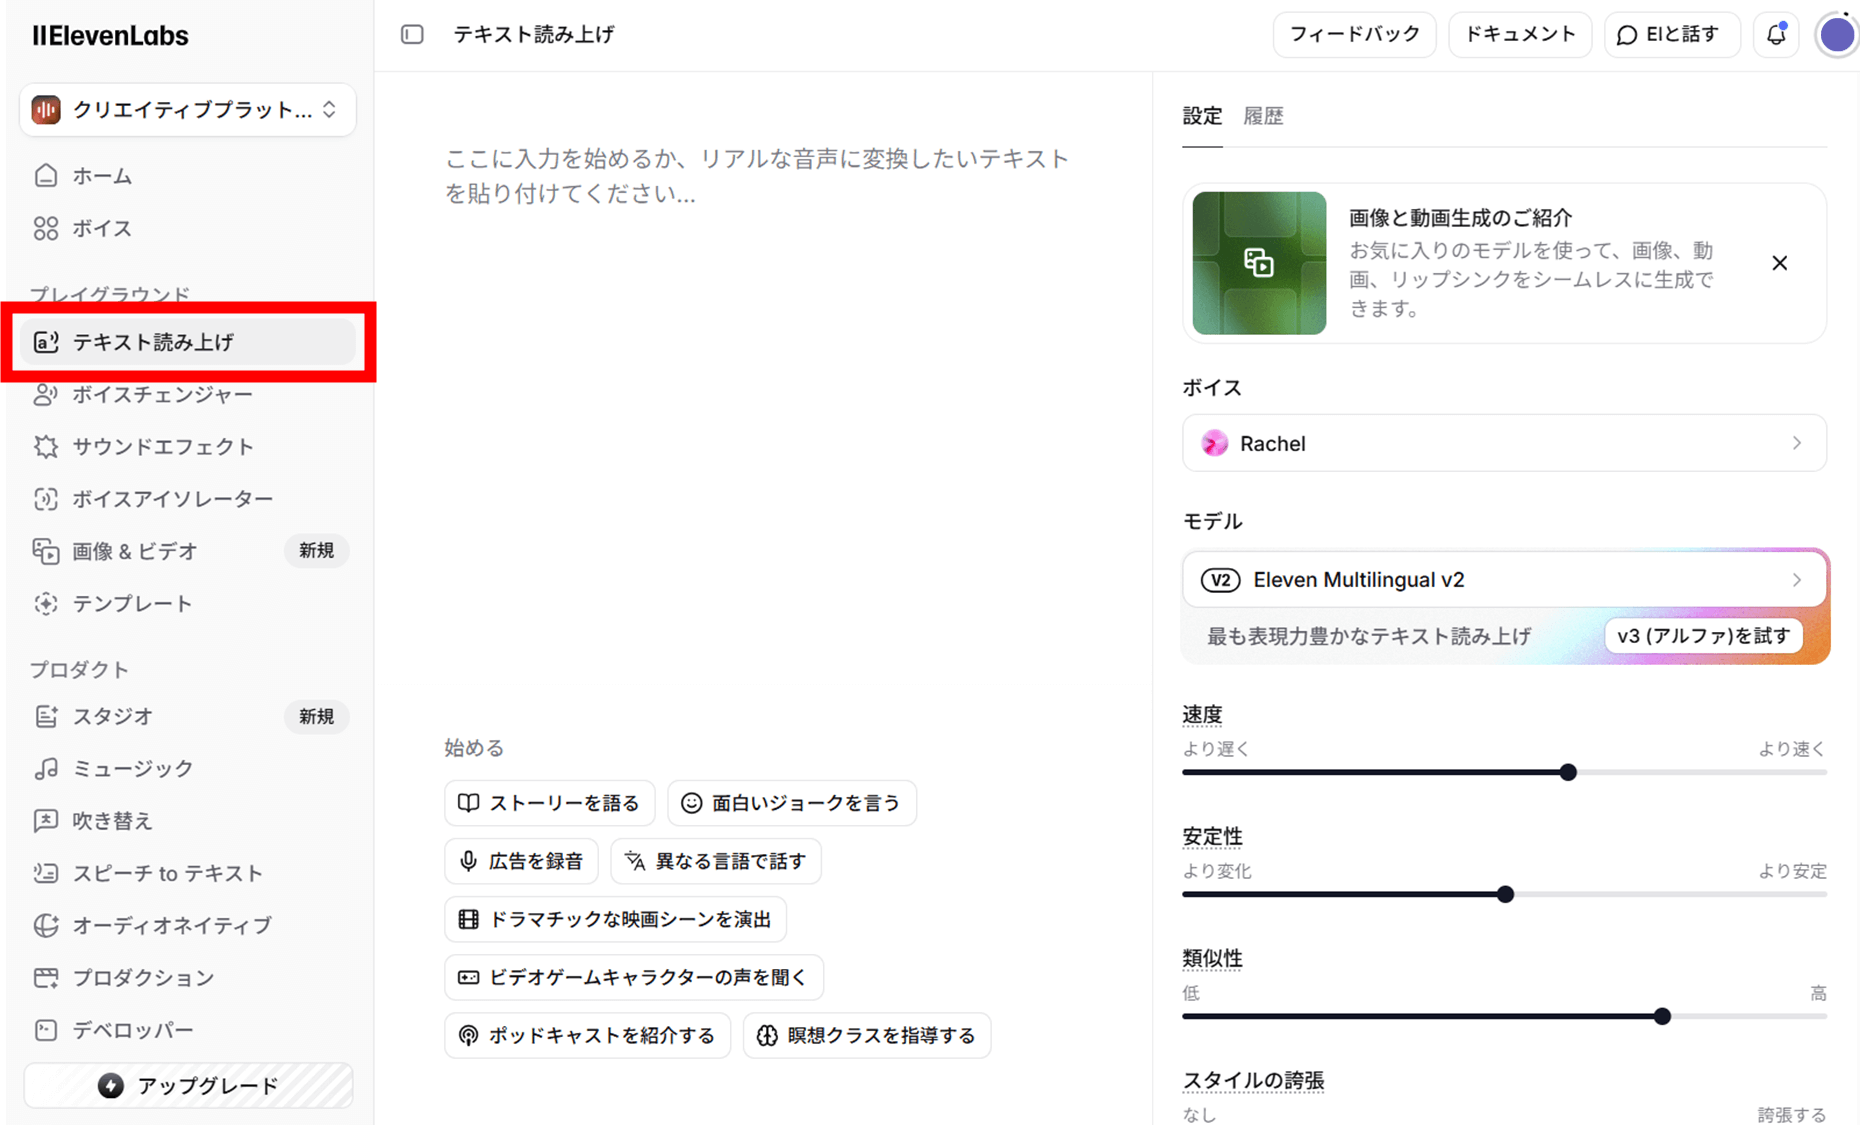Toggle the sidebar collapse icon
This screenshot has height=1125, width=1860.
(412, 35)
